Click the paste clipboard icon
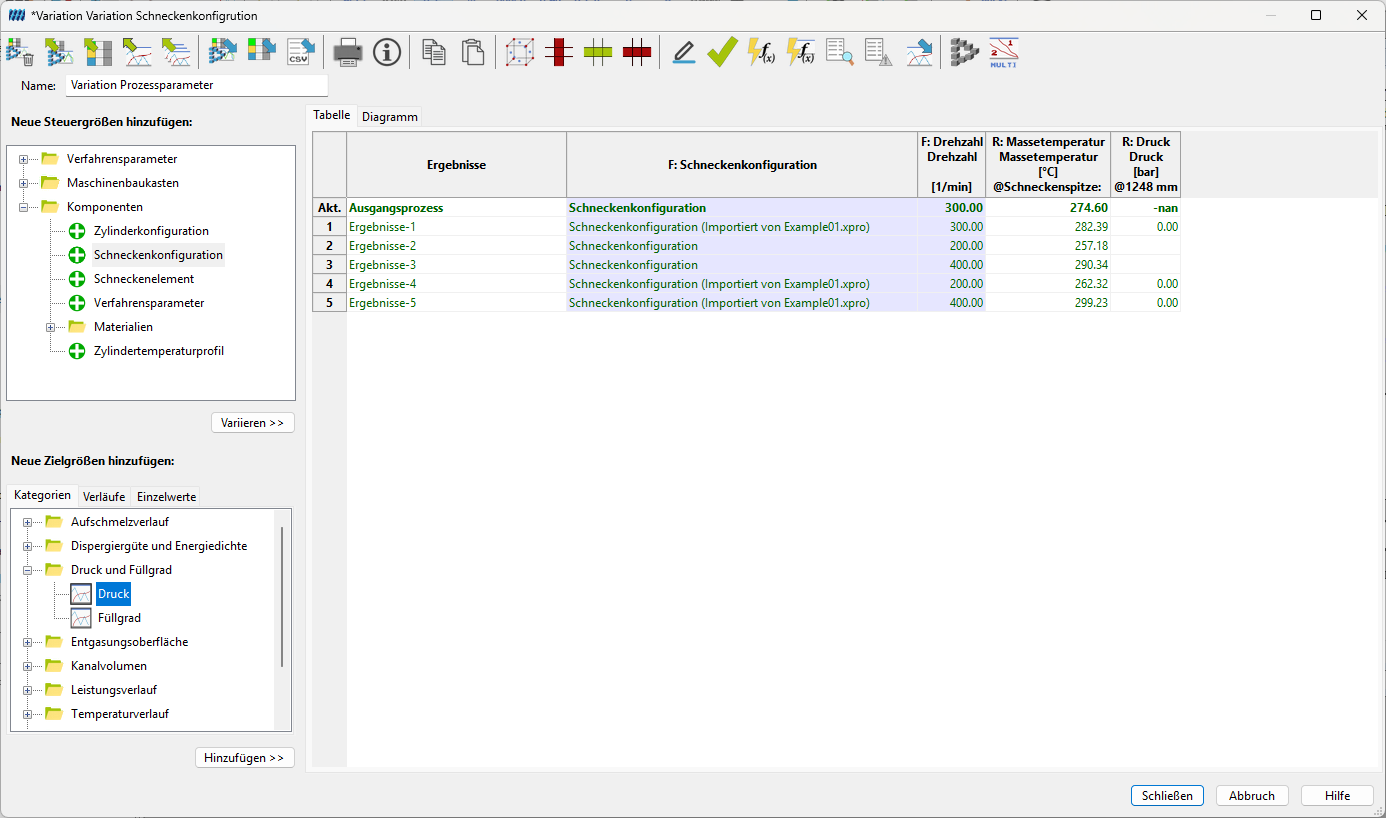This screenshot has height=818, width=1386. 473,52
